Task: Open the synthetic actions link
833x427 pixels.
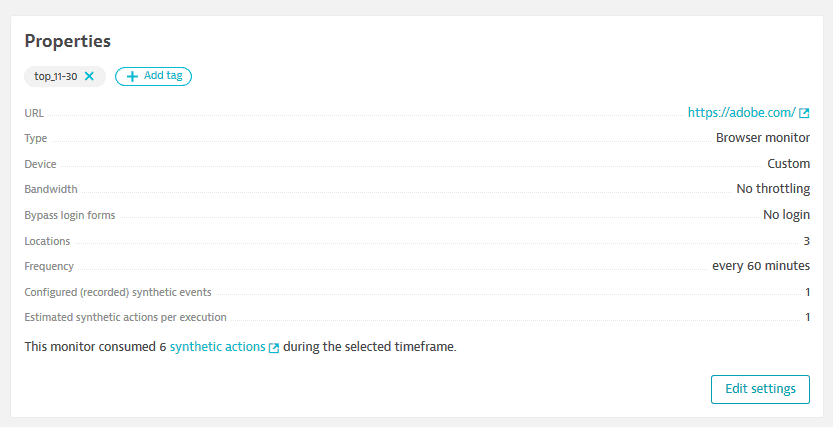Action: (x=217, y=347)
